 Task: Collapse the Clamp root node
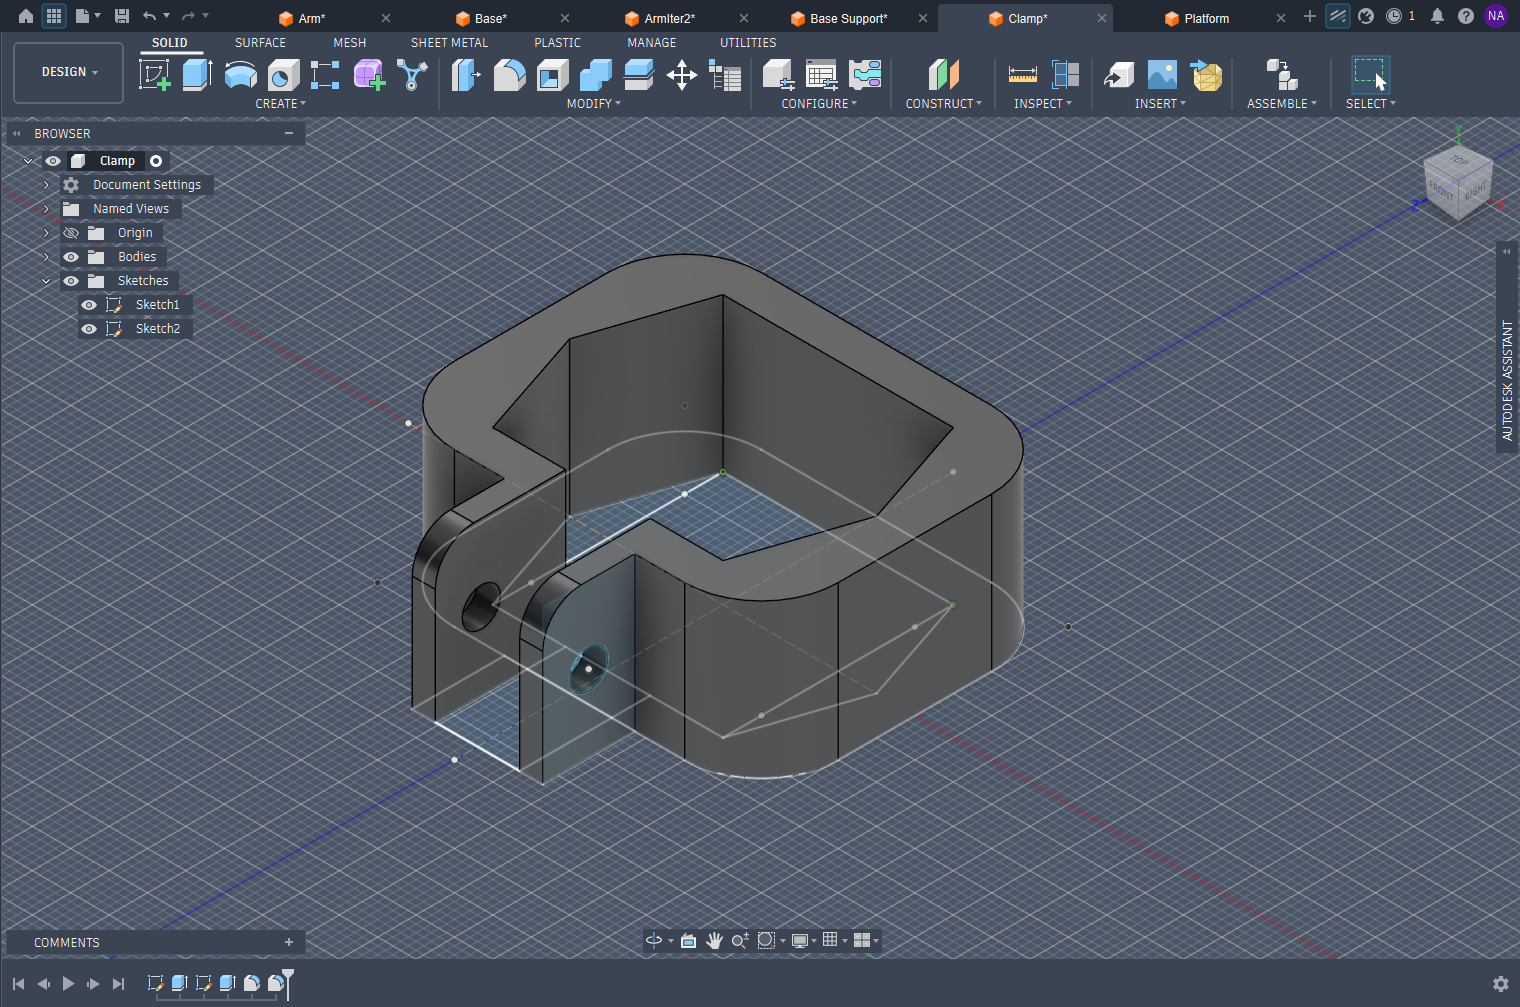point(28,161)
